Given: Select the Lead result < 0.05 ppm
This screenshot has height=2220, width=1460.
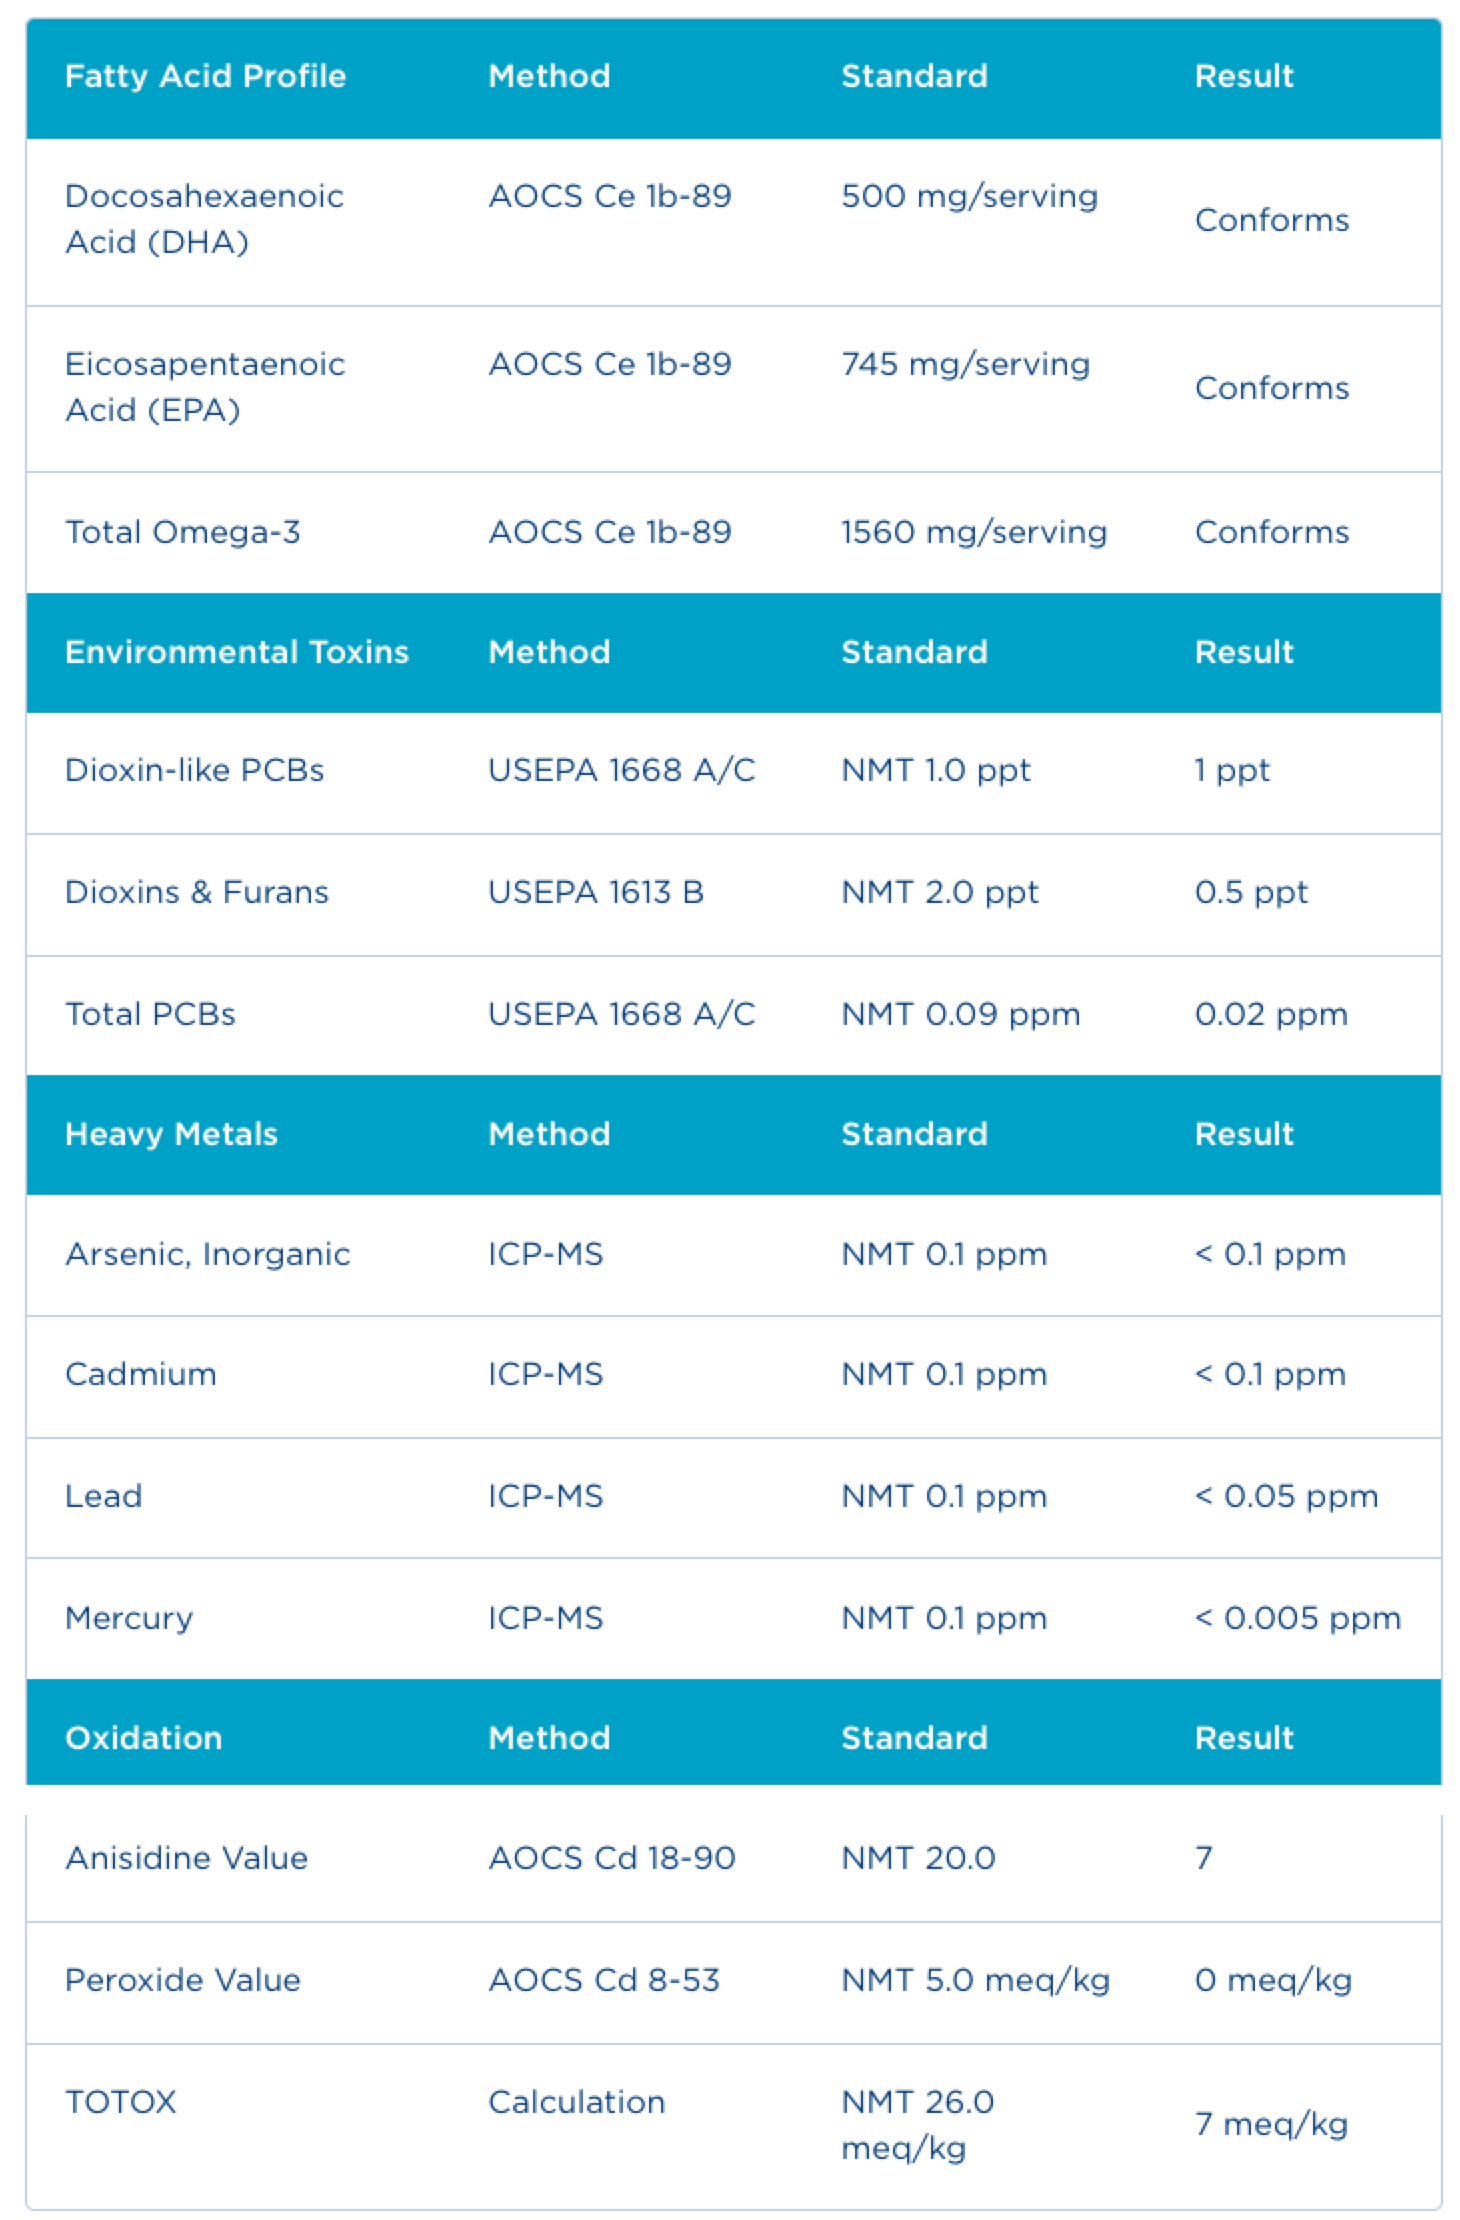Looking at the screenshot, I should click(x=1286, y=1496).
